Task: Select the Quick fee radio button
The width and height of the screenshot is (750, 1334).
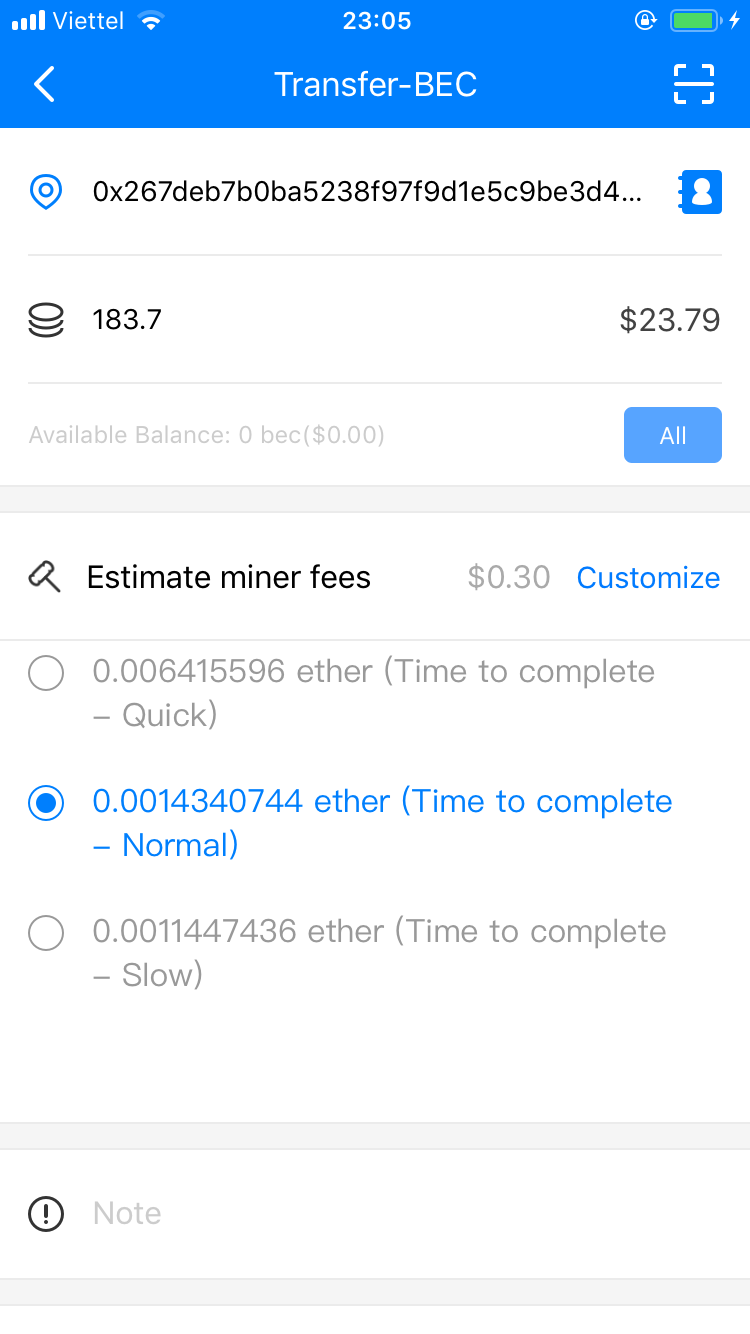Action: tap(46, 673)
